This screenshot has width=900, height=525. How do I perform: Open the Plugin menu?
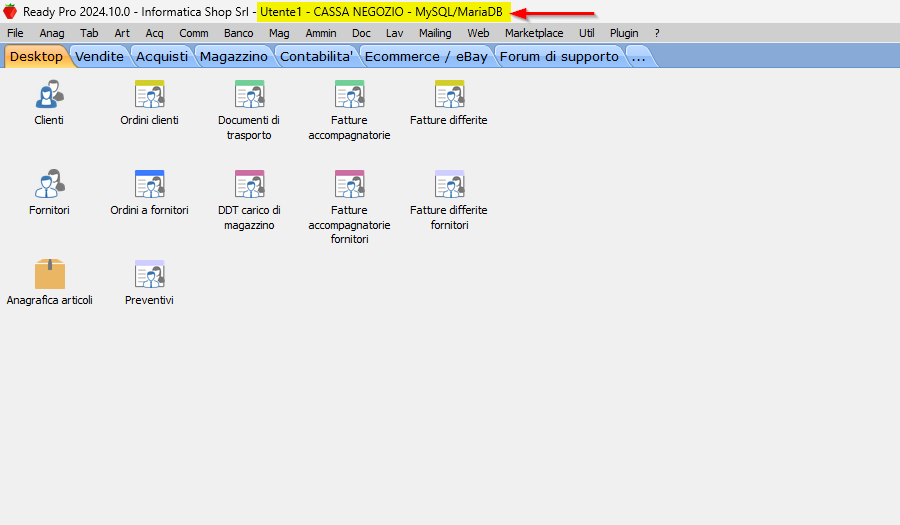[x=624, y=33]
